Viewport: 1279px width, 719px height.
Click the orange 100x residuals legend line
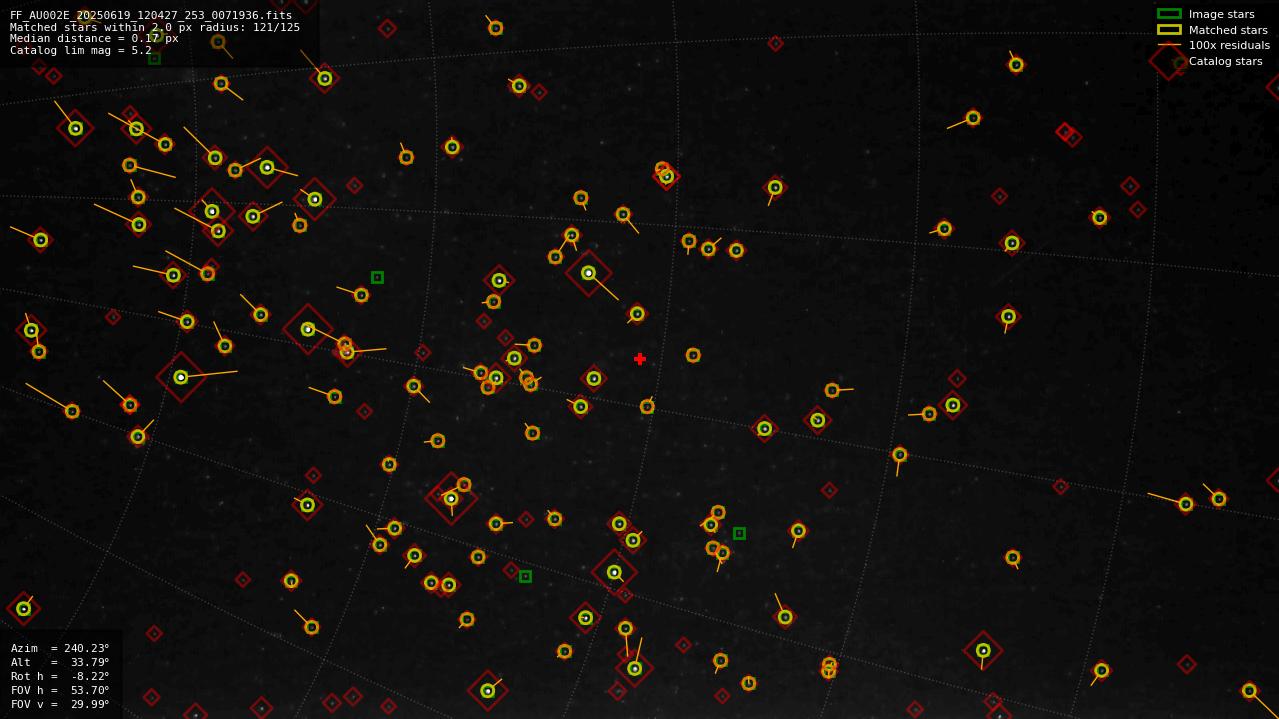pyautogui.click(x=1169, y=45)
